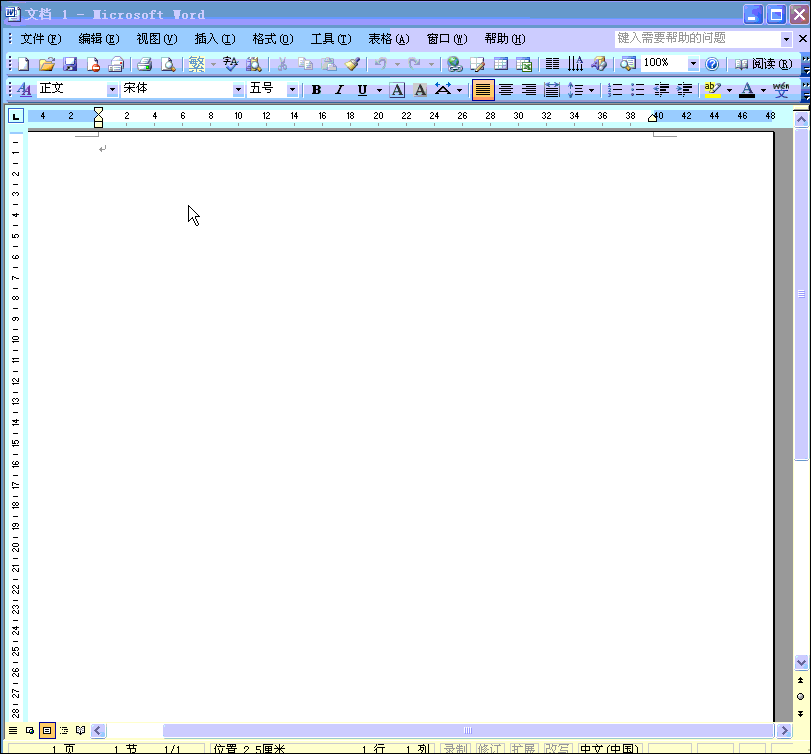Toggle center alignment
The height and width of the screenshot is (754, 811).
click(506, 90)
